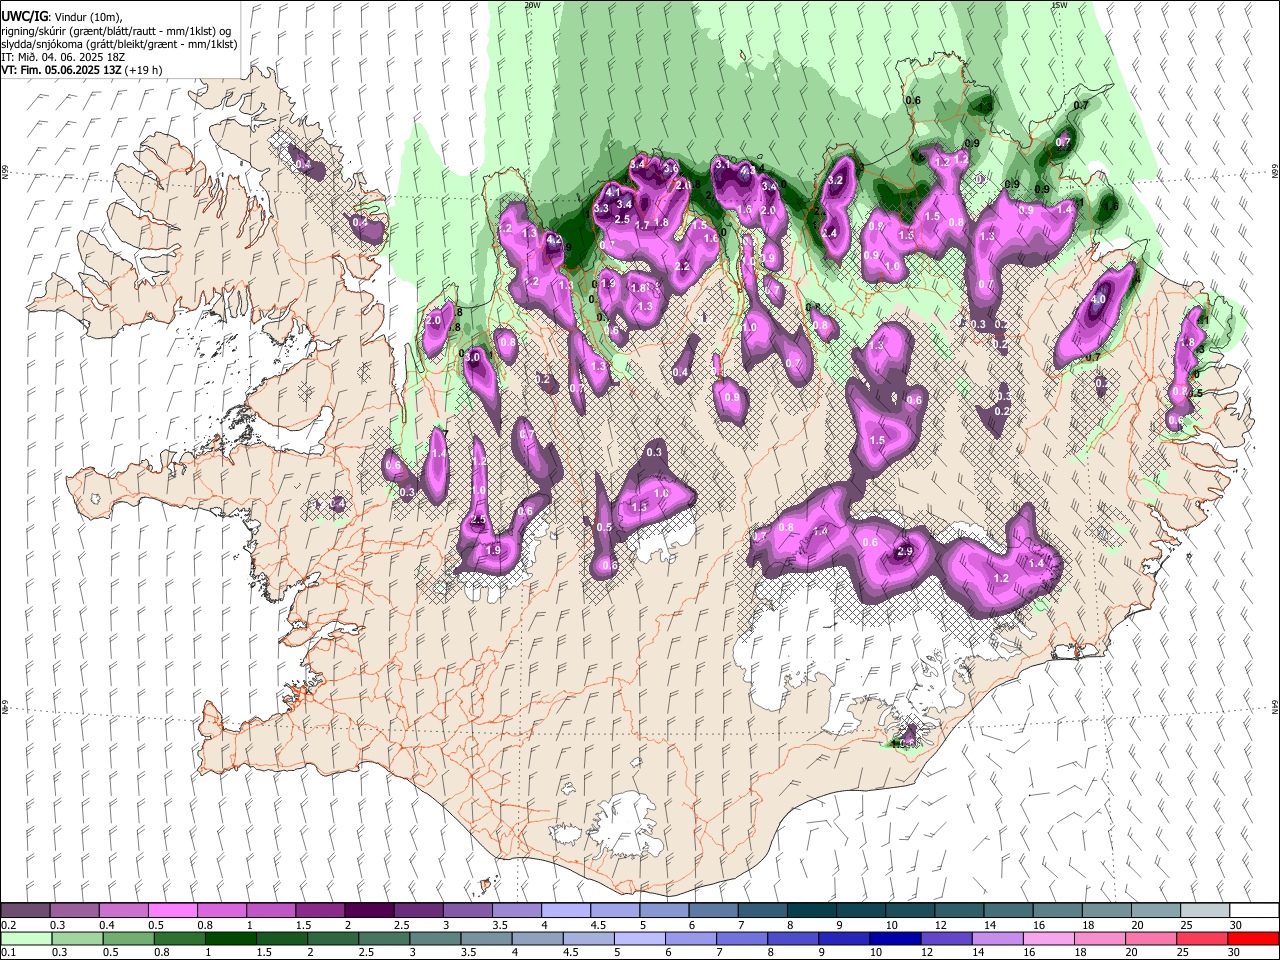The height and width of the screenshot is (960, 1280).
Task: Click the palest green lower-legend swatch at 0.1
Action: pyautogui.click(x=27, y=938)
